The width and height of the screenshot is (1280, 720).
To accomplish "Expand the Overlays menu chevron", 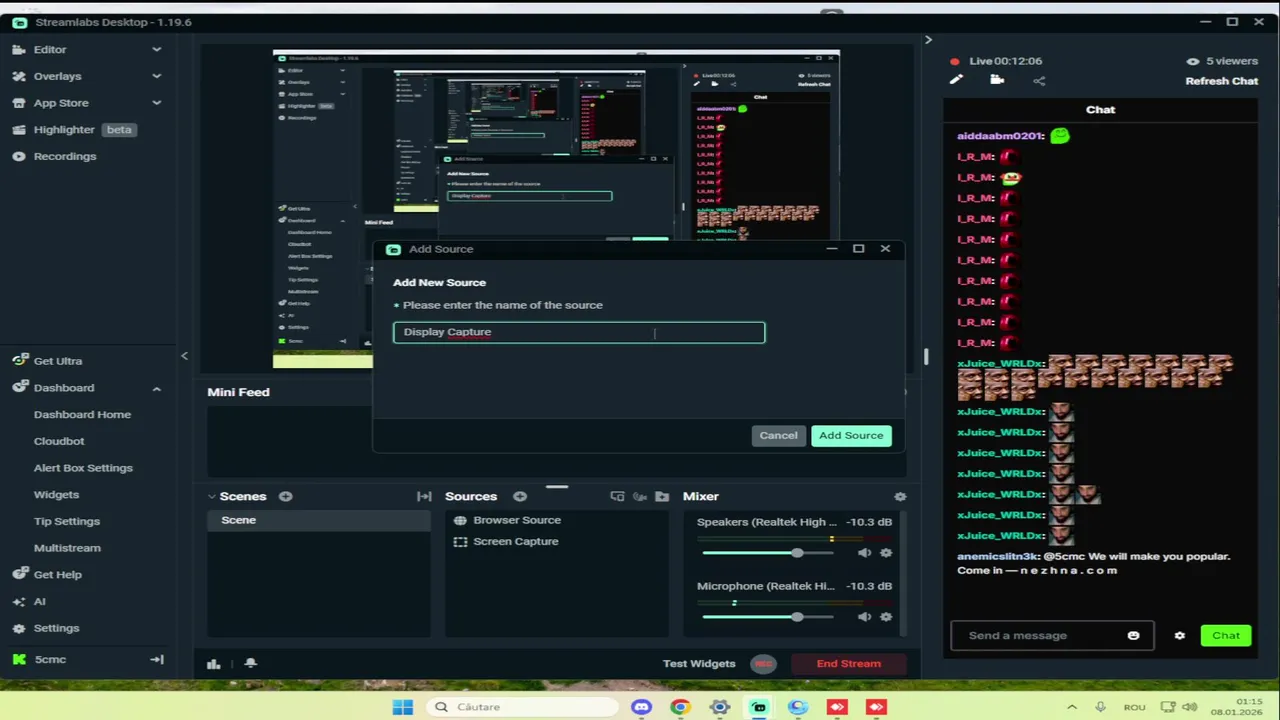I will pyautogui.click(x=156, y=76).
